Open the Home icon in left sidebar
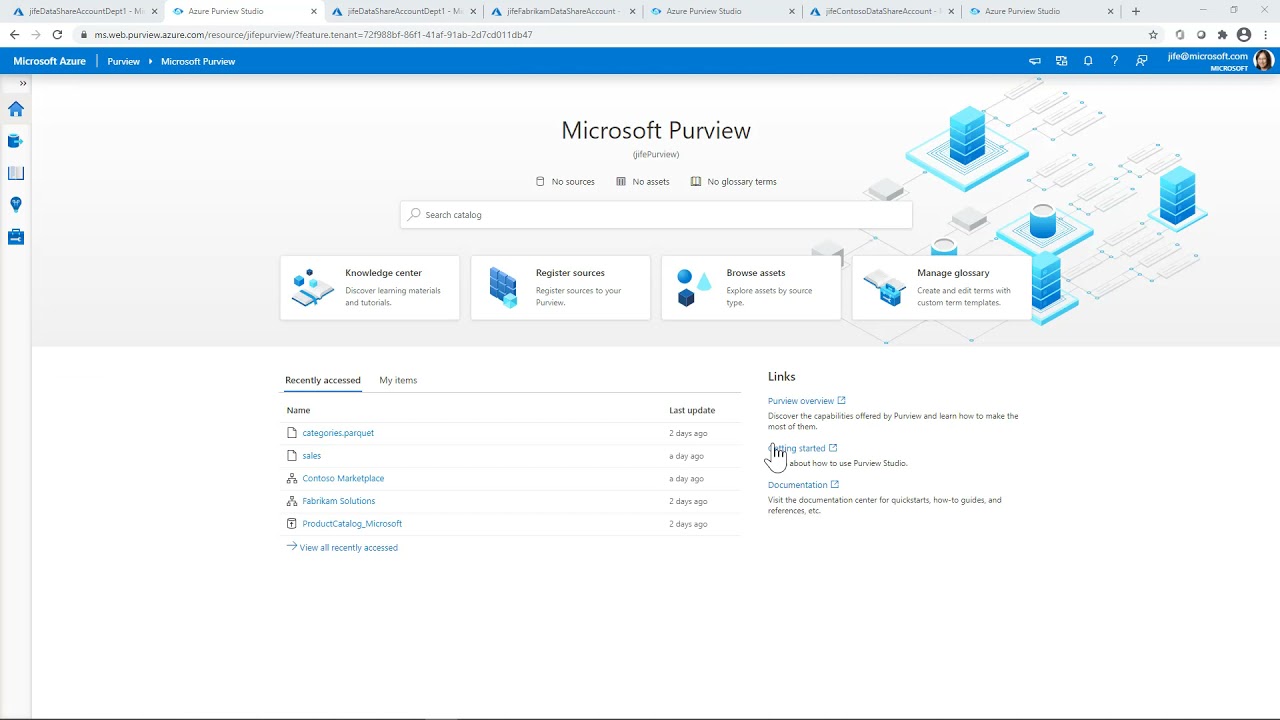The width and height of the screenshot is (1280, 720). coord(16,109)
